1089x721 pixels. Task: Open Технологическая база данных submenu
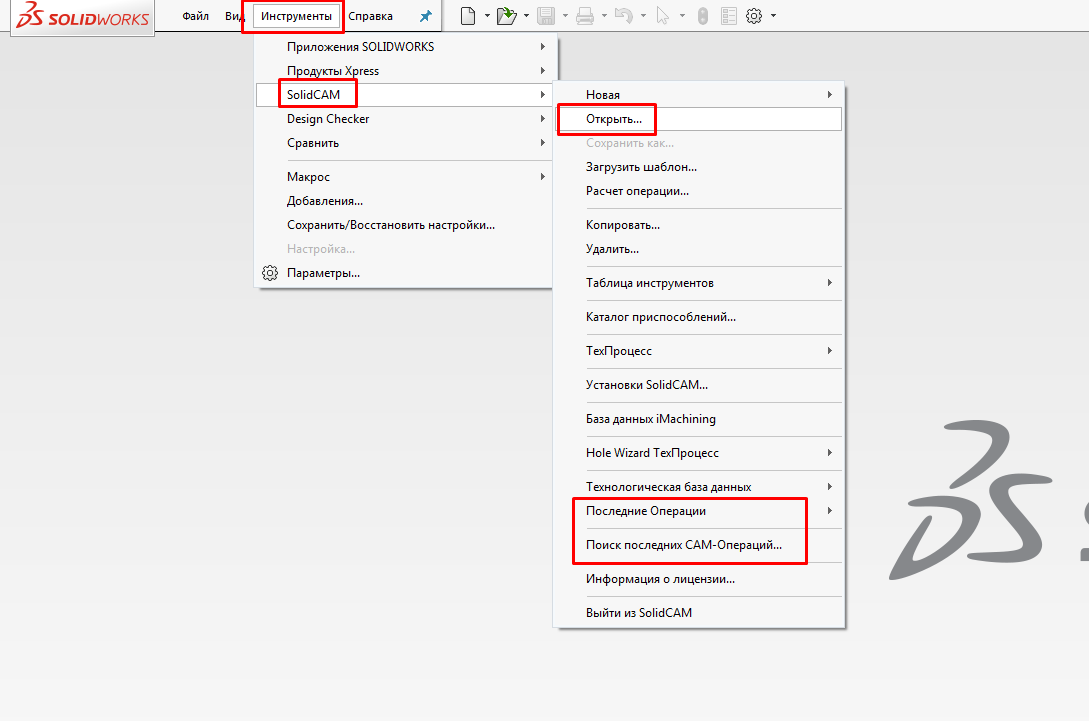coord(699,487)
